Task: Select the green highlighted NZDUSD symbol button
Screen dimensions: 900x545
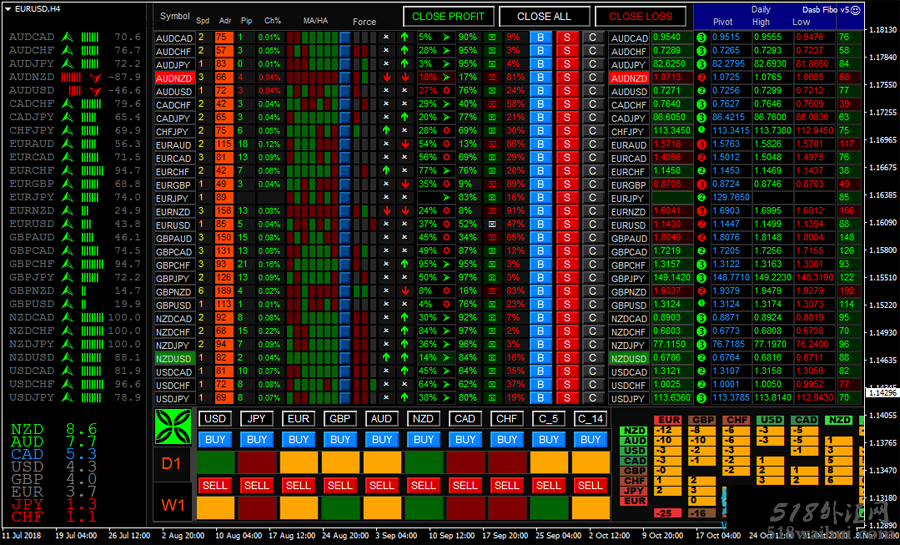Action: [174, 359]
